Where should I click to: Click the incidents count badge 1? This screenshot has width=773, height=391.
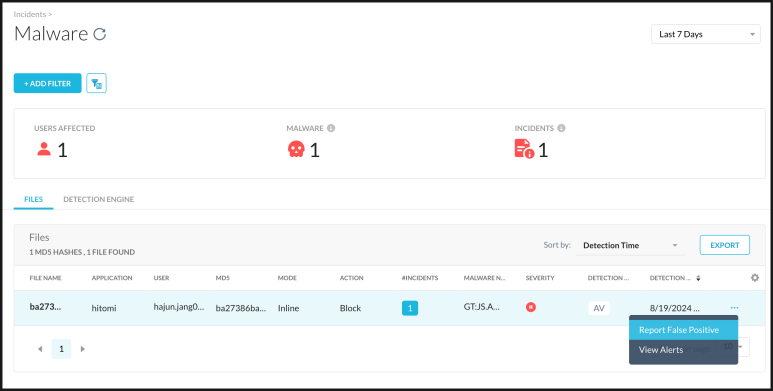(410, 308)
